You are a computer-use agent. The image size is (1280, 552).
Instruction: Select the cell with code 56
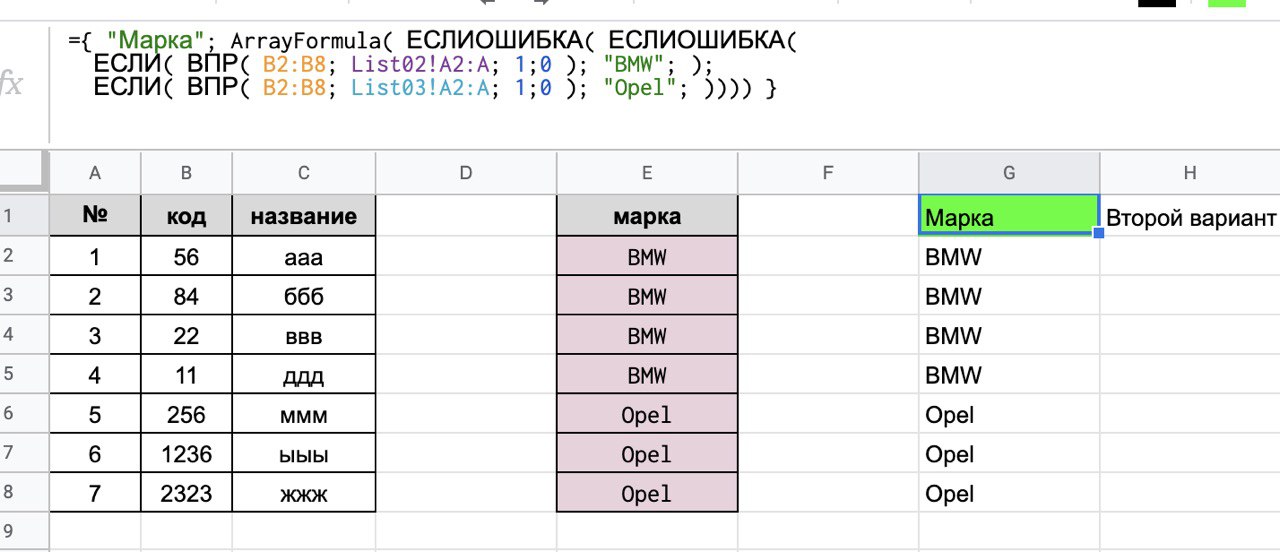coord(186,257)
